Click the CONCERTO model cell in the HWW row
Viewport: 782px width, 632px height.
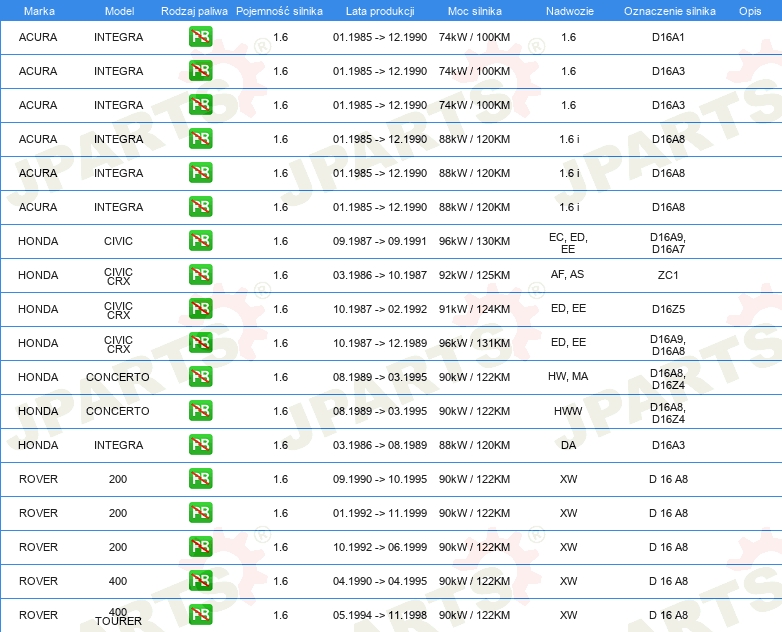[118, 411]
